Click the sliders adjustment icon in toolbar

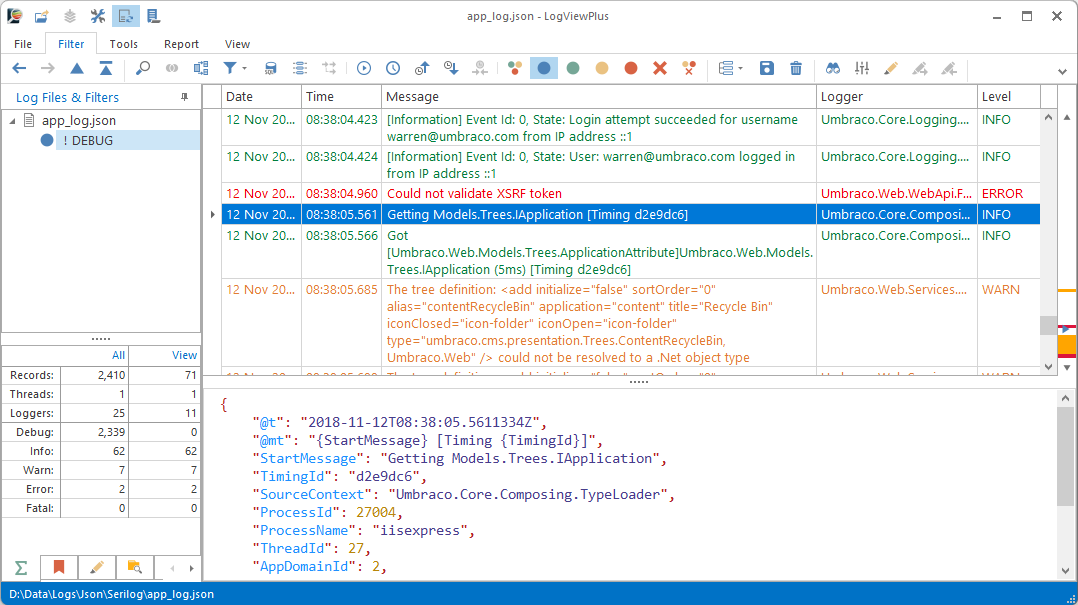coord(861,68)
